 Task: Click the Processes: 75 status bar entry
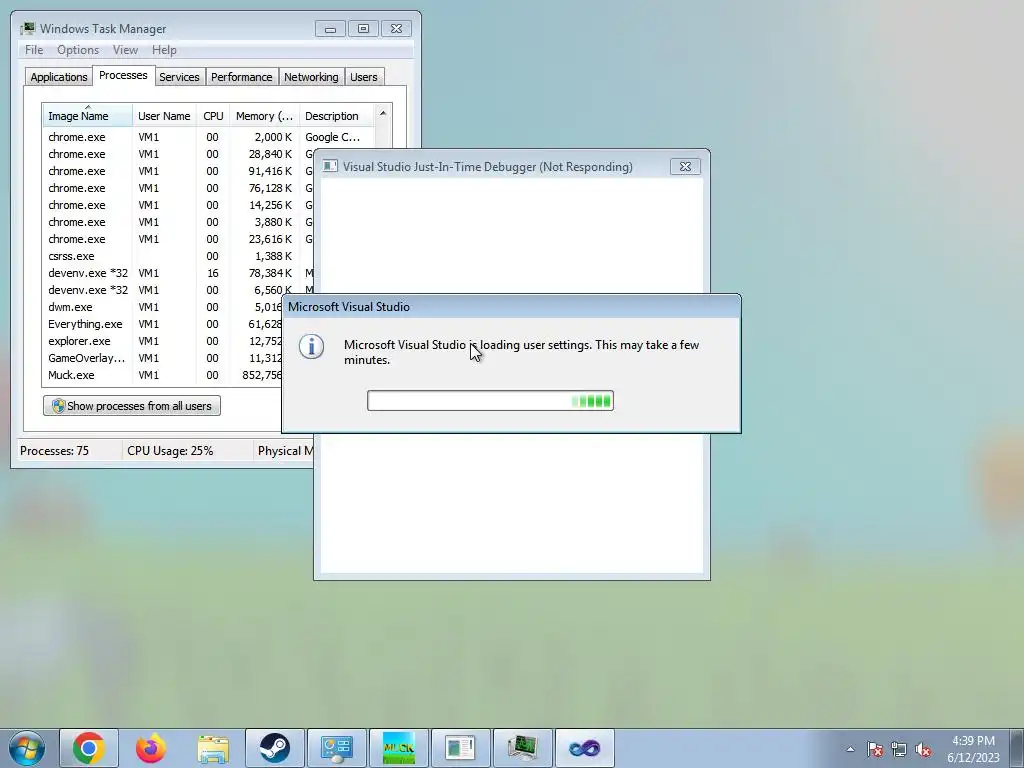54,451
